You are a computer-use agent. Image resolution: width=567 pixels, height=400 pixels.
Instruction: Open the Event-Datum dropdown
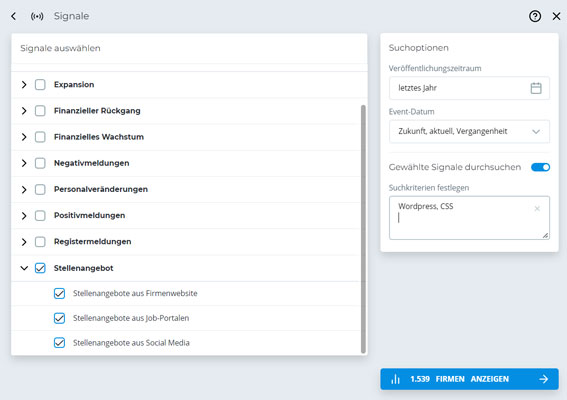click(x=469, y=131)
